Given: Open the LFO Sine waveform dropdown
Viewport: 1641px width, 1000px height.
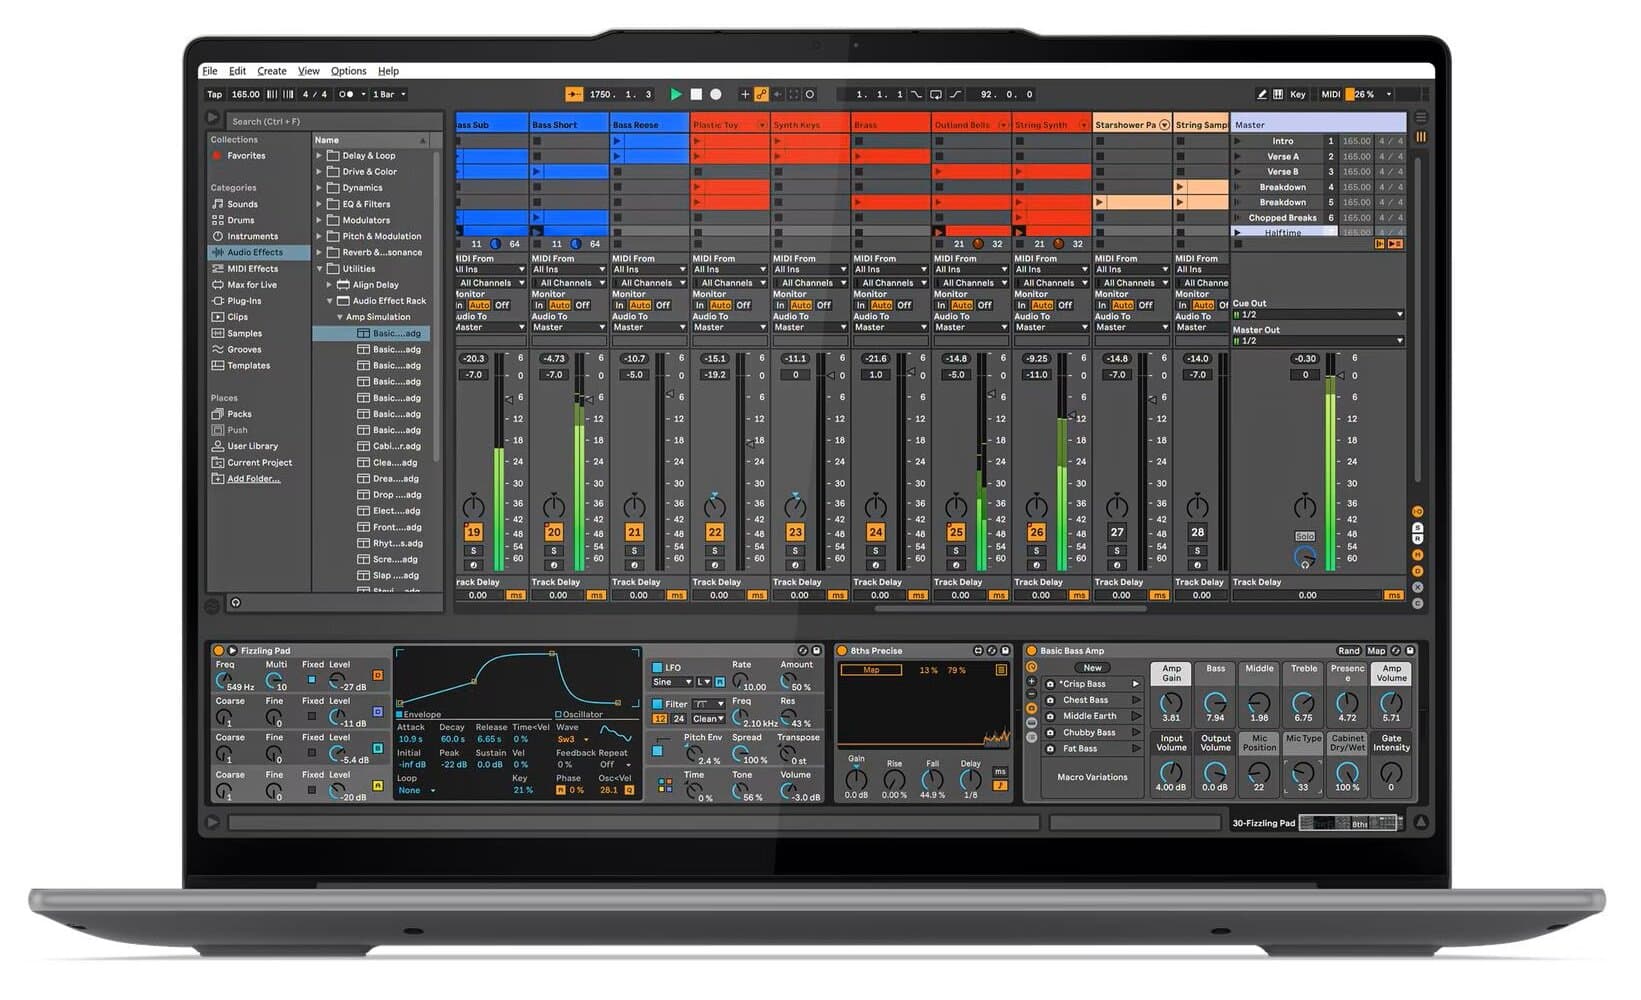Looking at the screenshot, I should coord(672,682).
